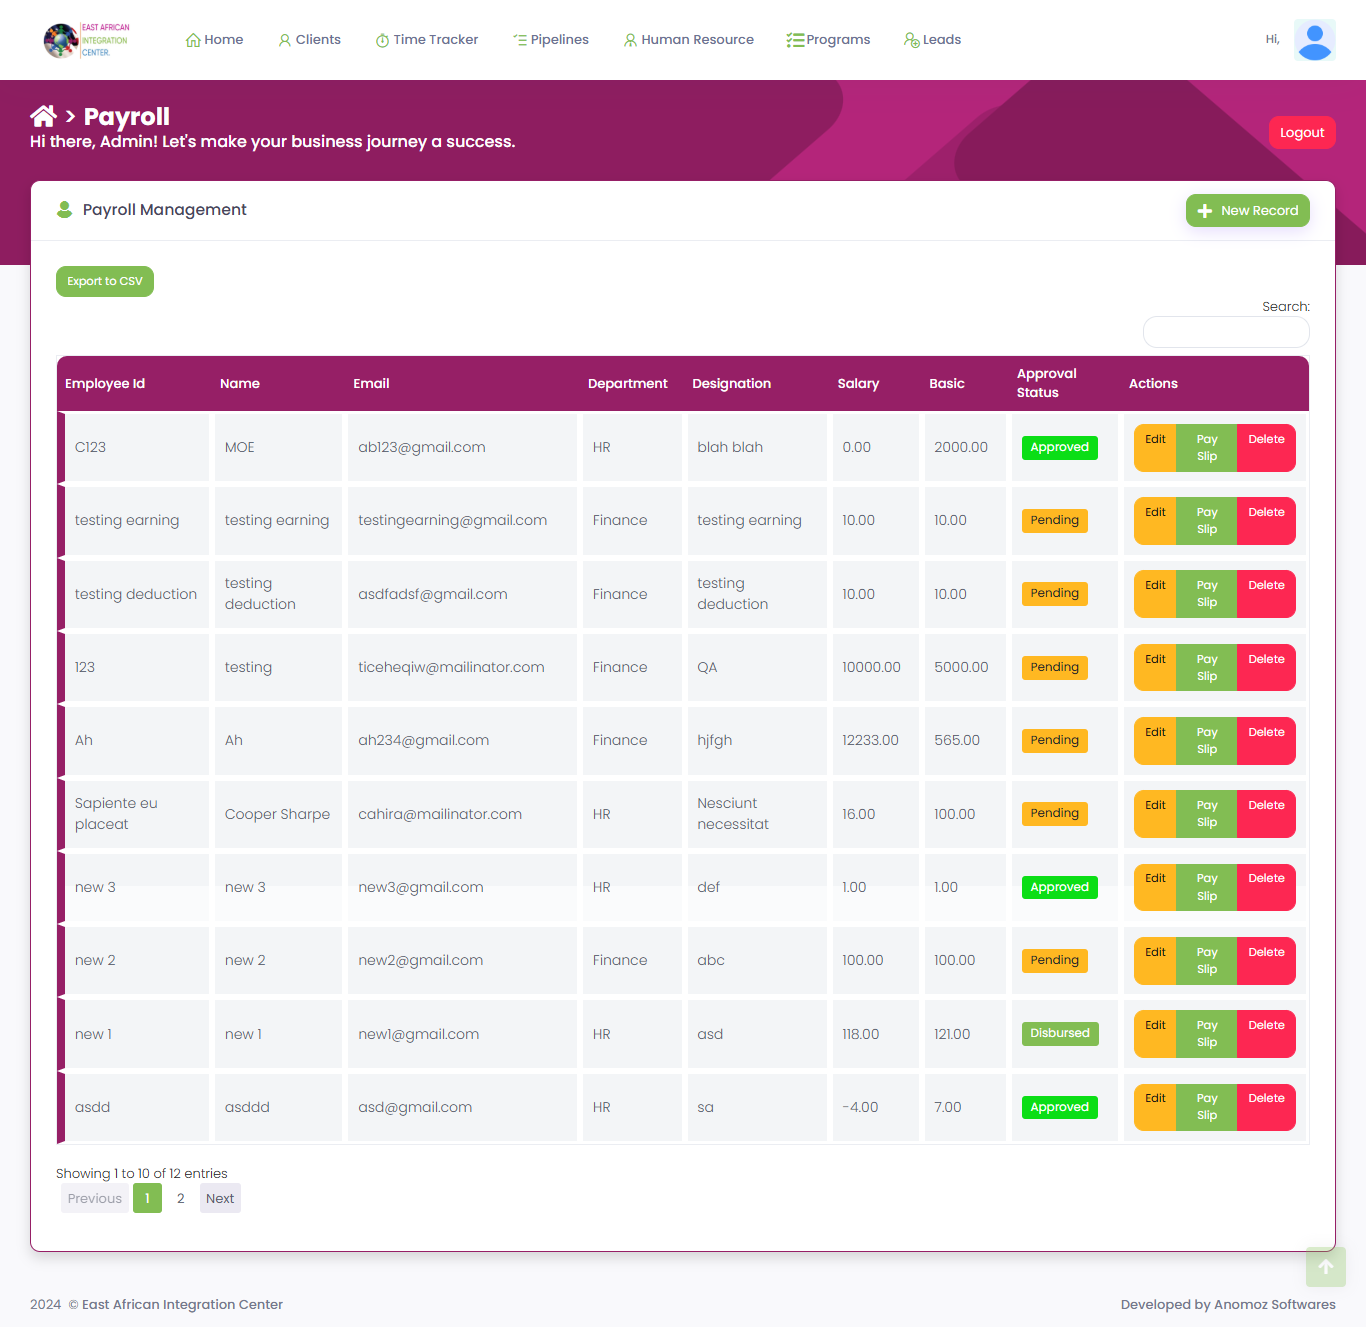Expand the Human Resource menu

click(x=689, y=40)
